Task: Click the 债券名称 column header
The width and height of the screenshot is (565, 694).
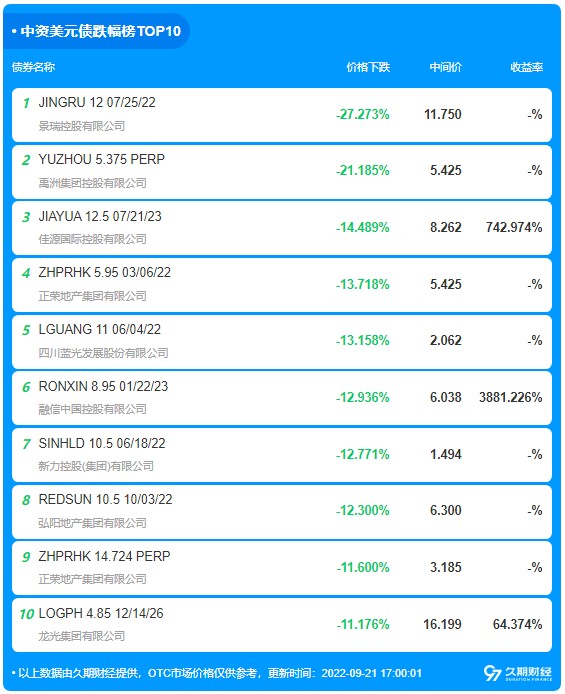Action: [x=34, y=67]
